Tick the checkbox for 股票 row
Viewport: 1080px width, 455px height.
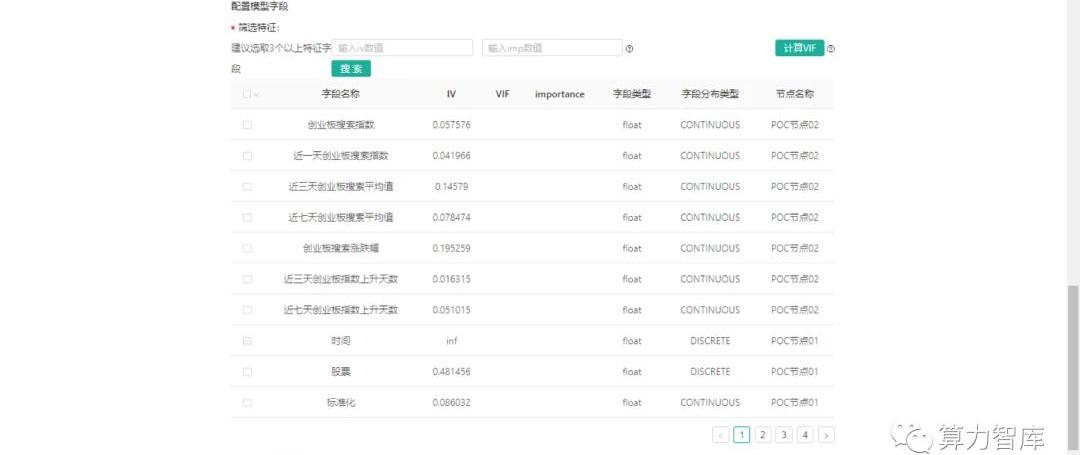pos(247,371)
